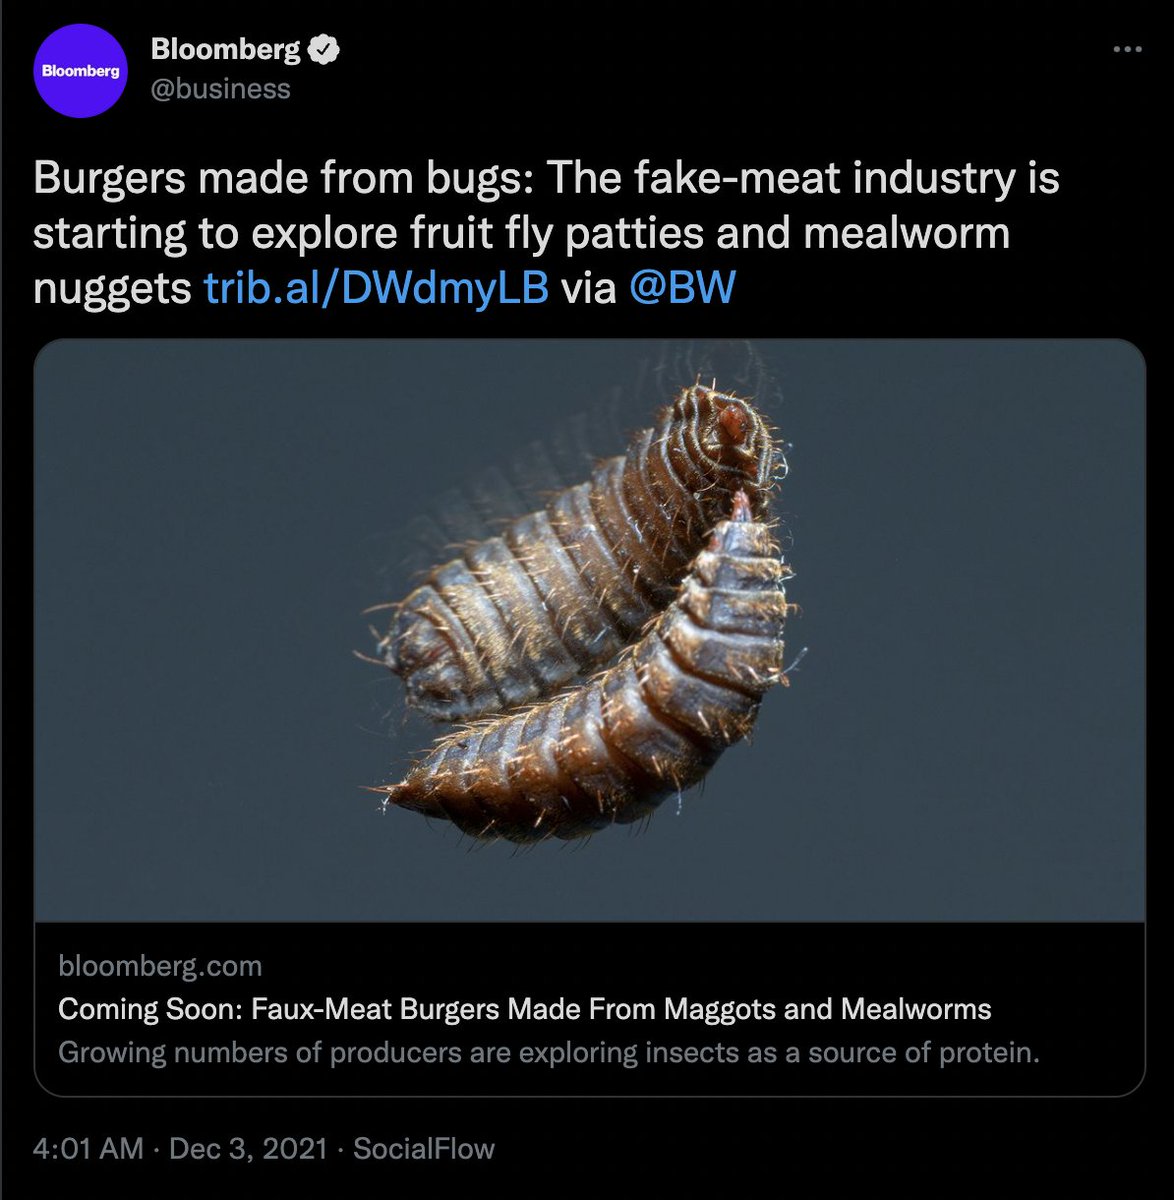Open the @business handle
1174x1200 pixels.
(x=220, y=89)
